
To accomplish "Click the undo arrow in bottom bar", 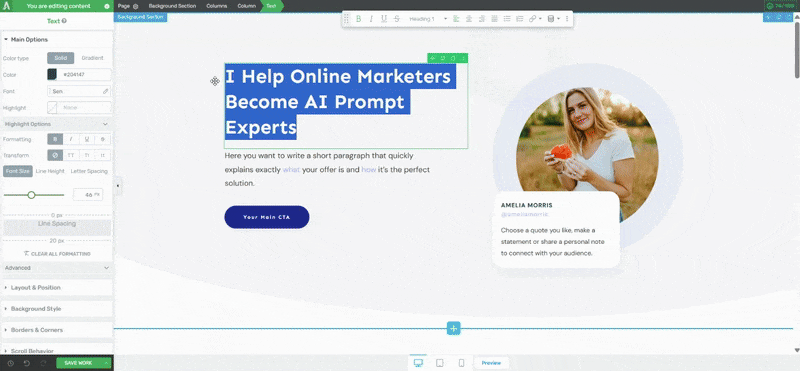I will coord(27,363).
